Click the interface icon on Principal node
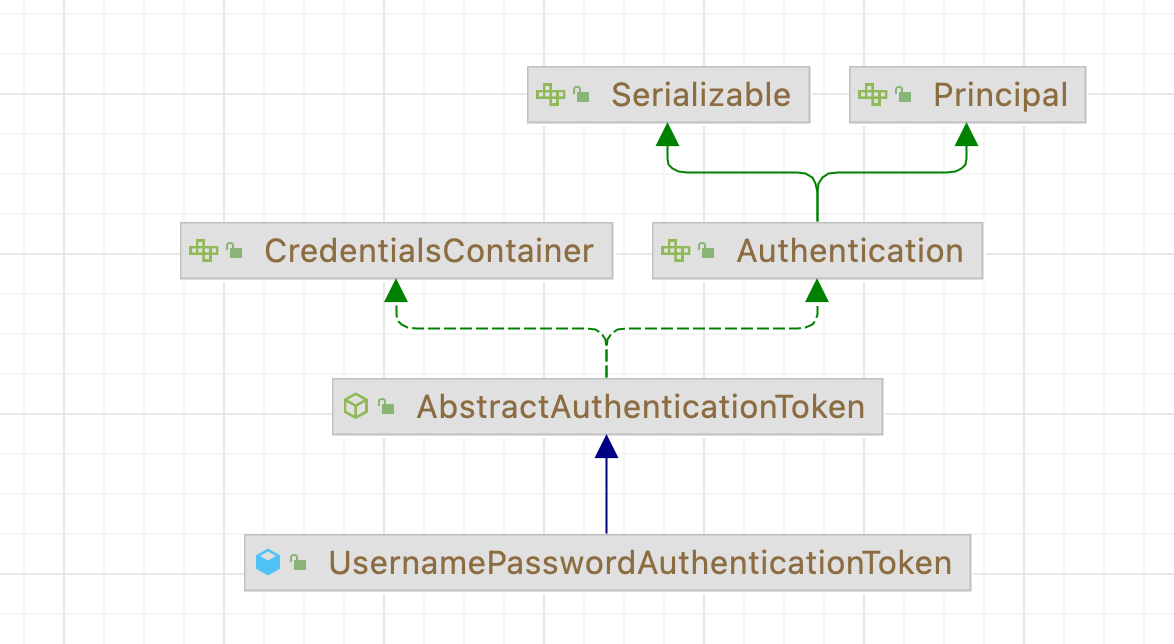This screenshot has height=644, width=1174. (x=874, y=94)
